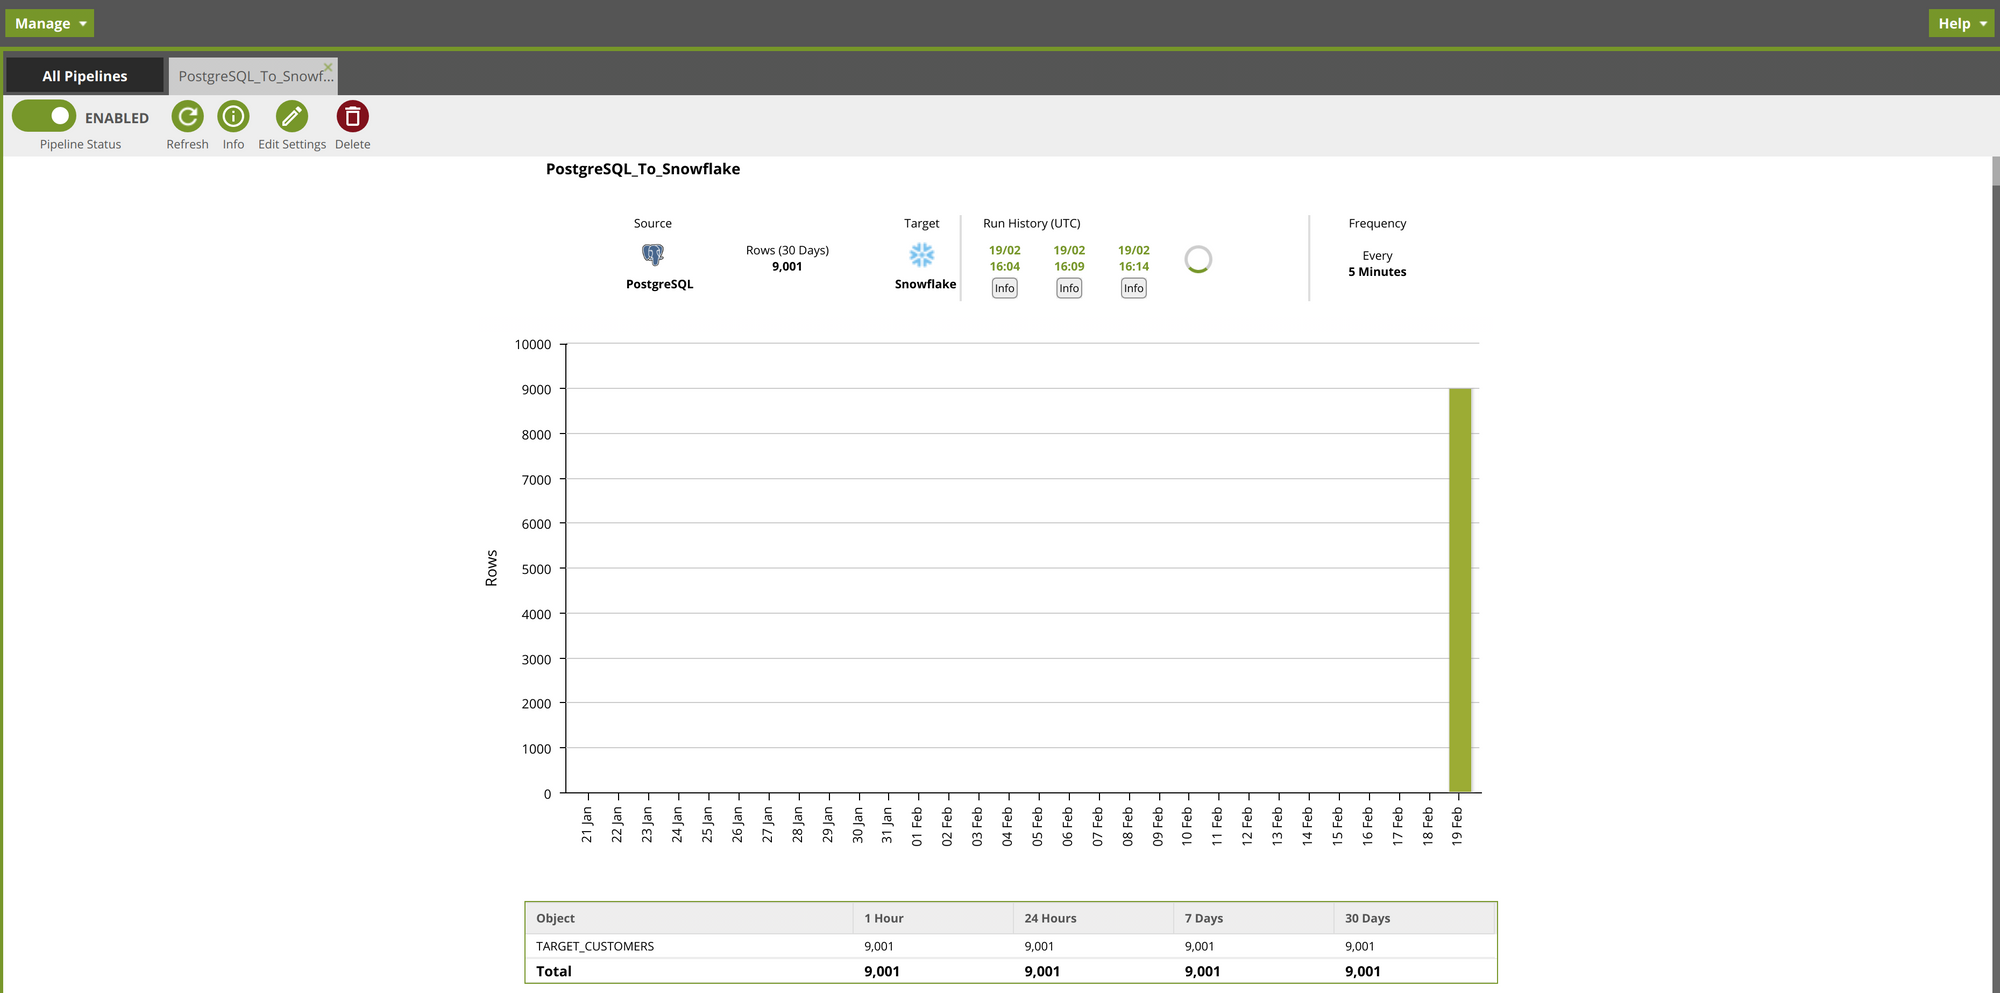
Task: Switch to the All Pipelines tab
Action: 85,76
